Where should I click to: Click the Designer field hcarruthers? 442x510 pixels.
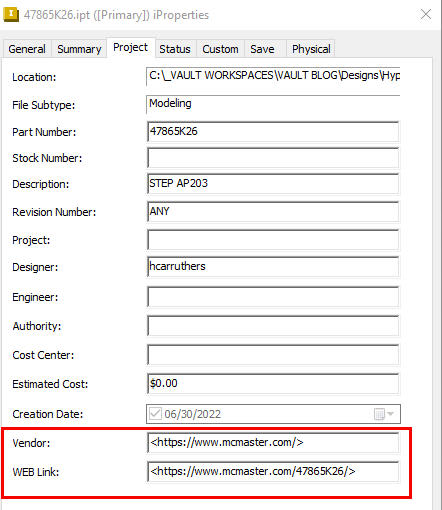(273, 267)
